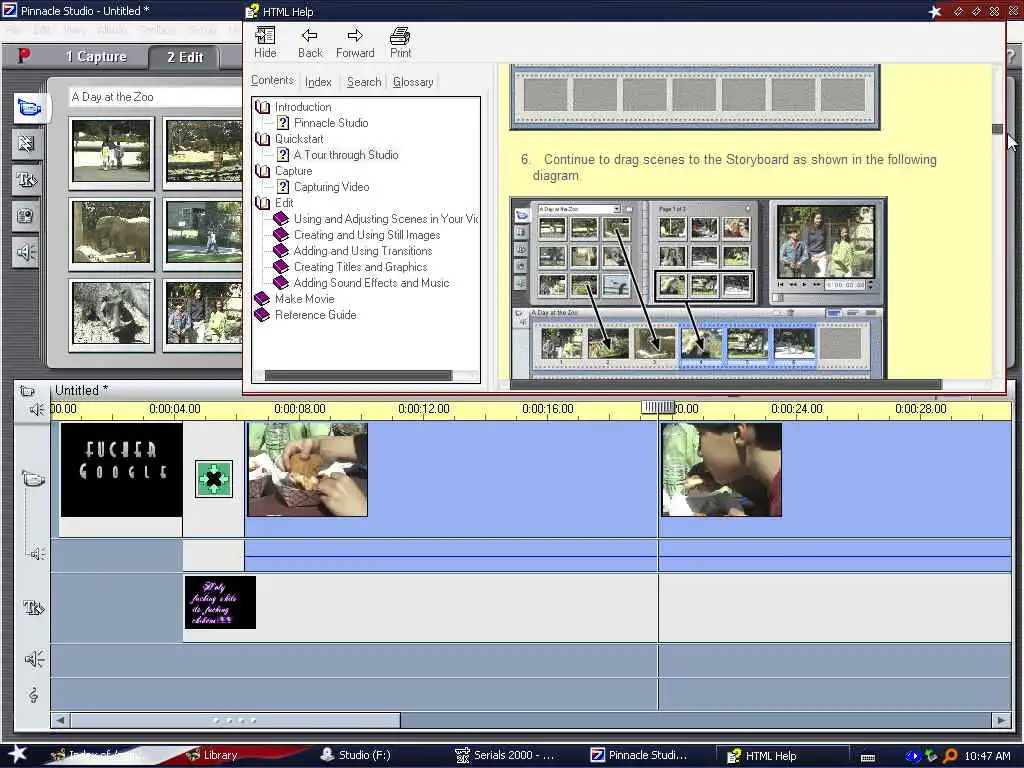Open the Capturing Video topic
This screenshot has width=1024, height=768.
(x=332, y=187)
